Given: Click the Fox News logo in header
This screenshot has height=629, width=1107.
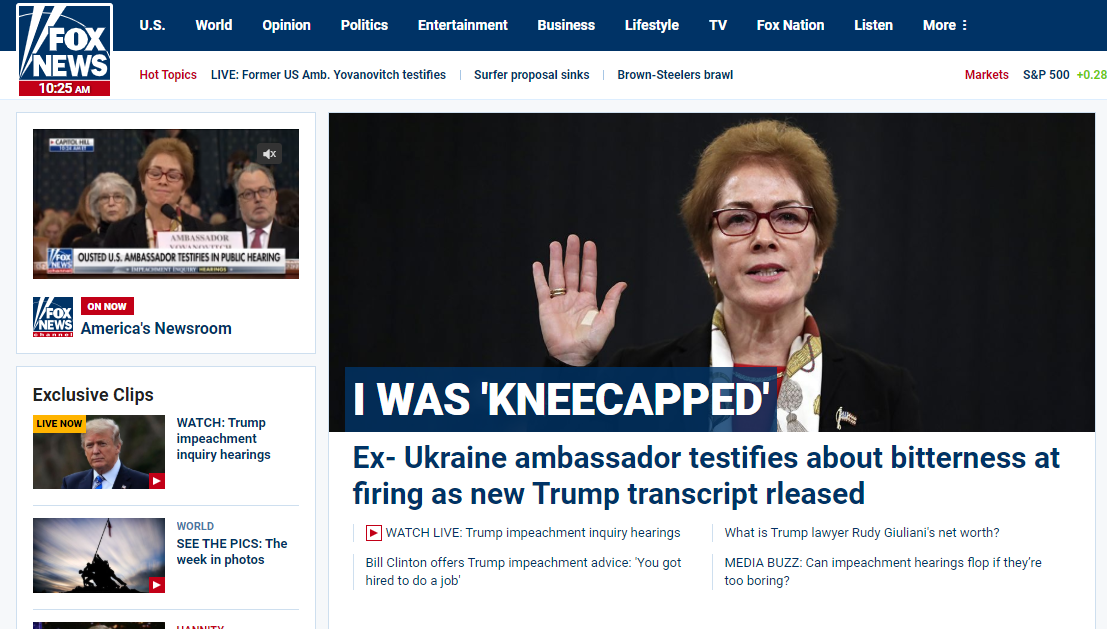Looking at the screenshot, I should coord(64,49).
